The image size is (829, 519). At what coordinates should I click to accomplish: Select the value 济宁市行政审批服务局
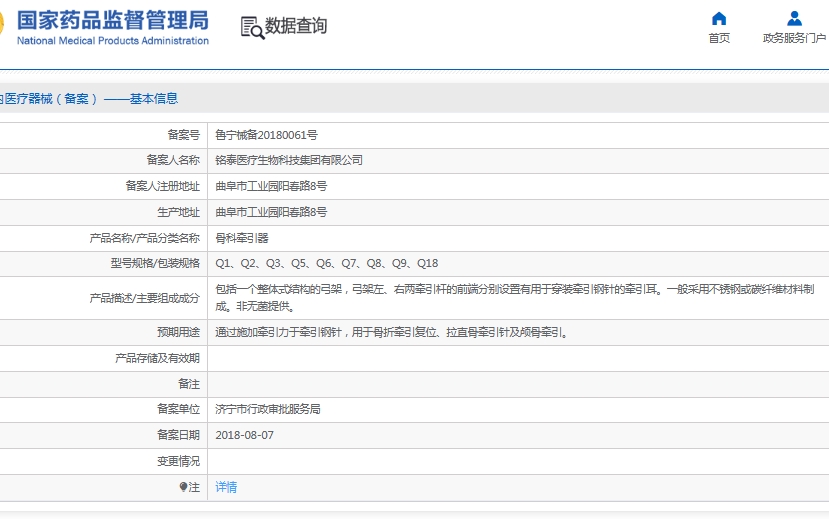(x=268, y=409)
